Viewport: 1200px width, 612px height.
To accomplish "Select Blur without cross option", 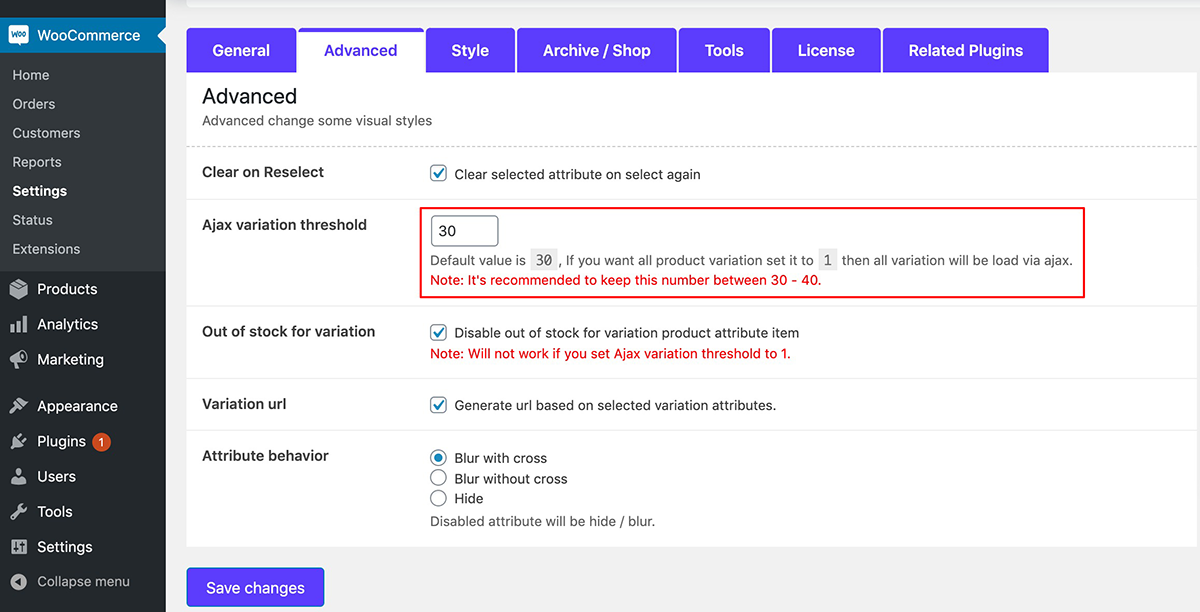I will [438, 478].
